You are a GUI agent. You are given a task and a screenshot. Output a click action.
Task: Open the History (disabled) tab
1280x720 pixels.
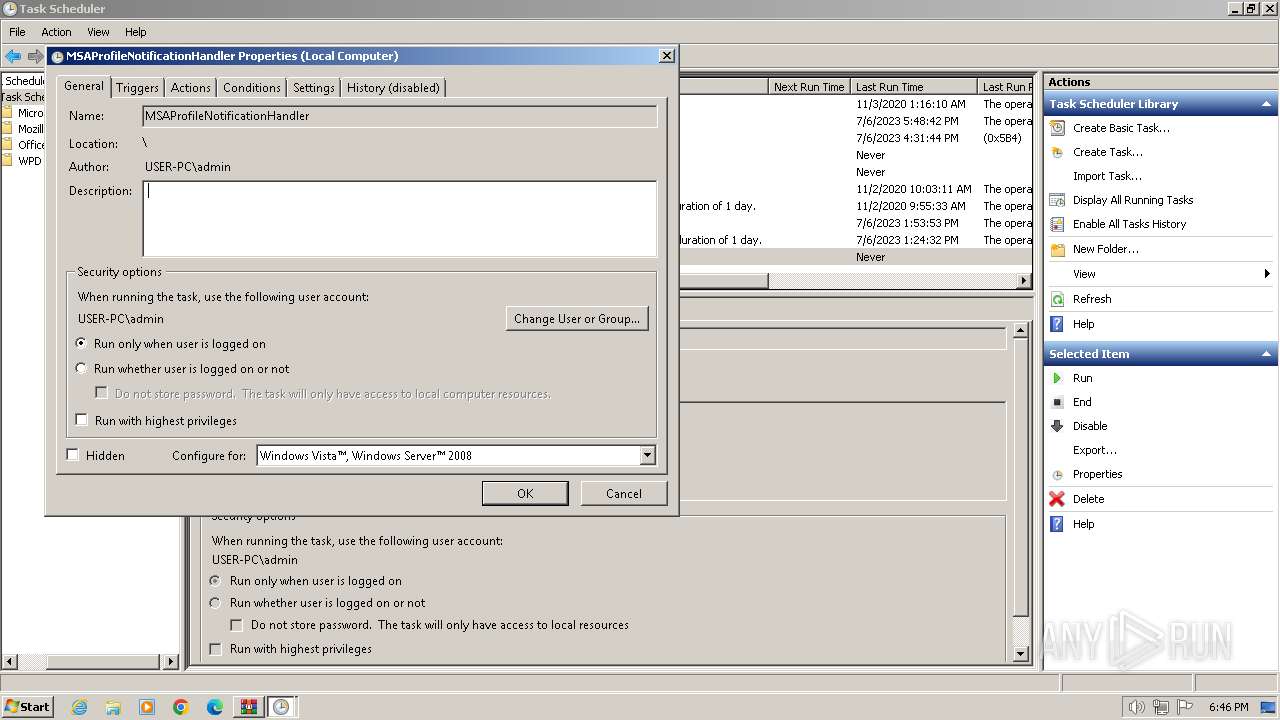point(393,88)
